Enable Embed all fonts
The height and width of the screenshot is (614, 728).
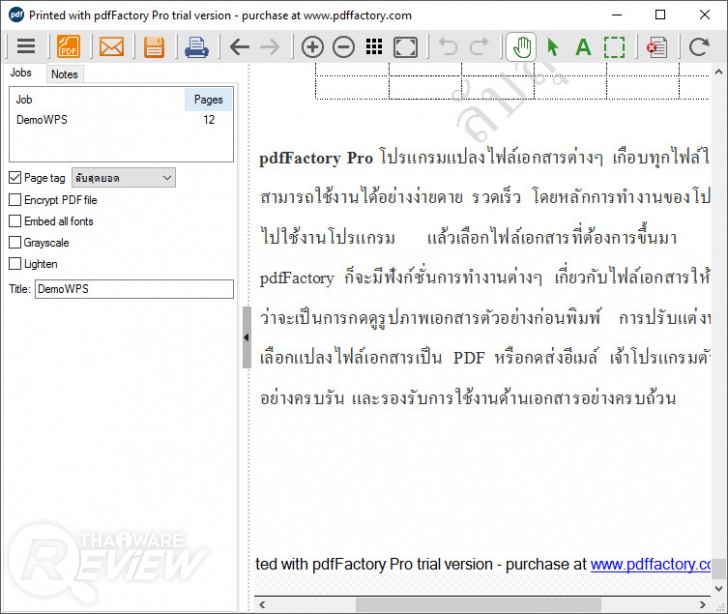click(15, 221)
